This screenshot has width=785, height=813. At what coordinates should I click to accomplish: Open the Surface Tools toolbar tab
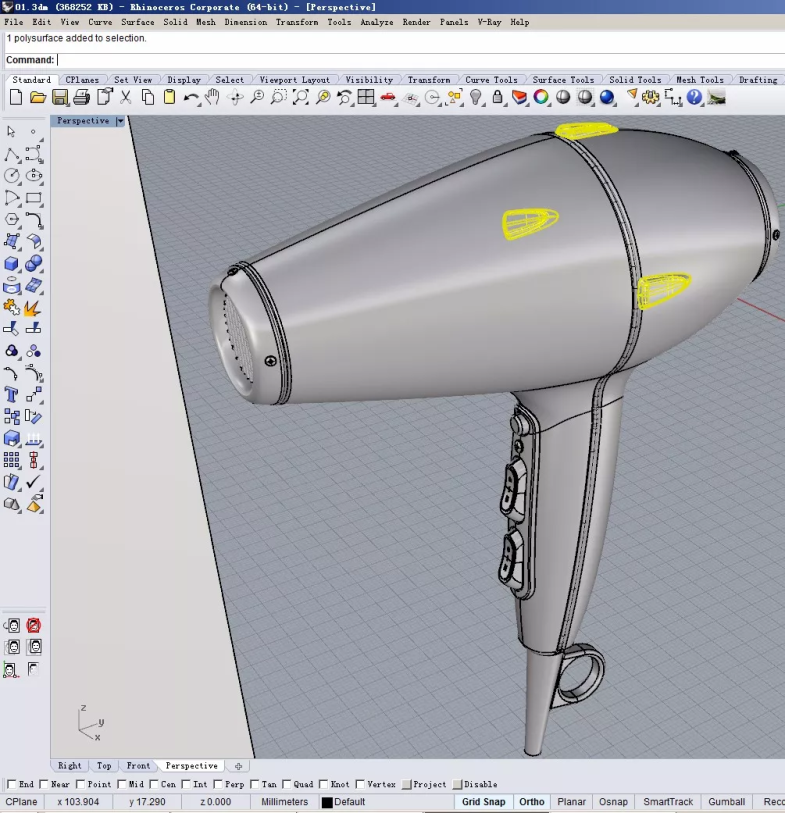pos(563,80)
